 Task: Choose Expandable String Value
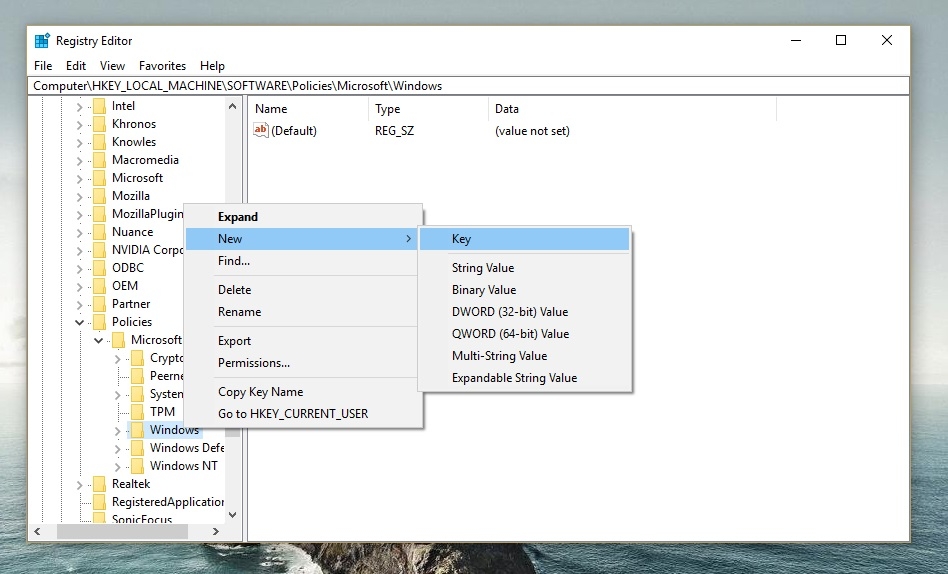tap(525, 377)
